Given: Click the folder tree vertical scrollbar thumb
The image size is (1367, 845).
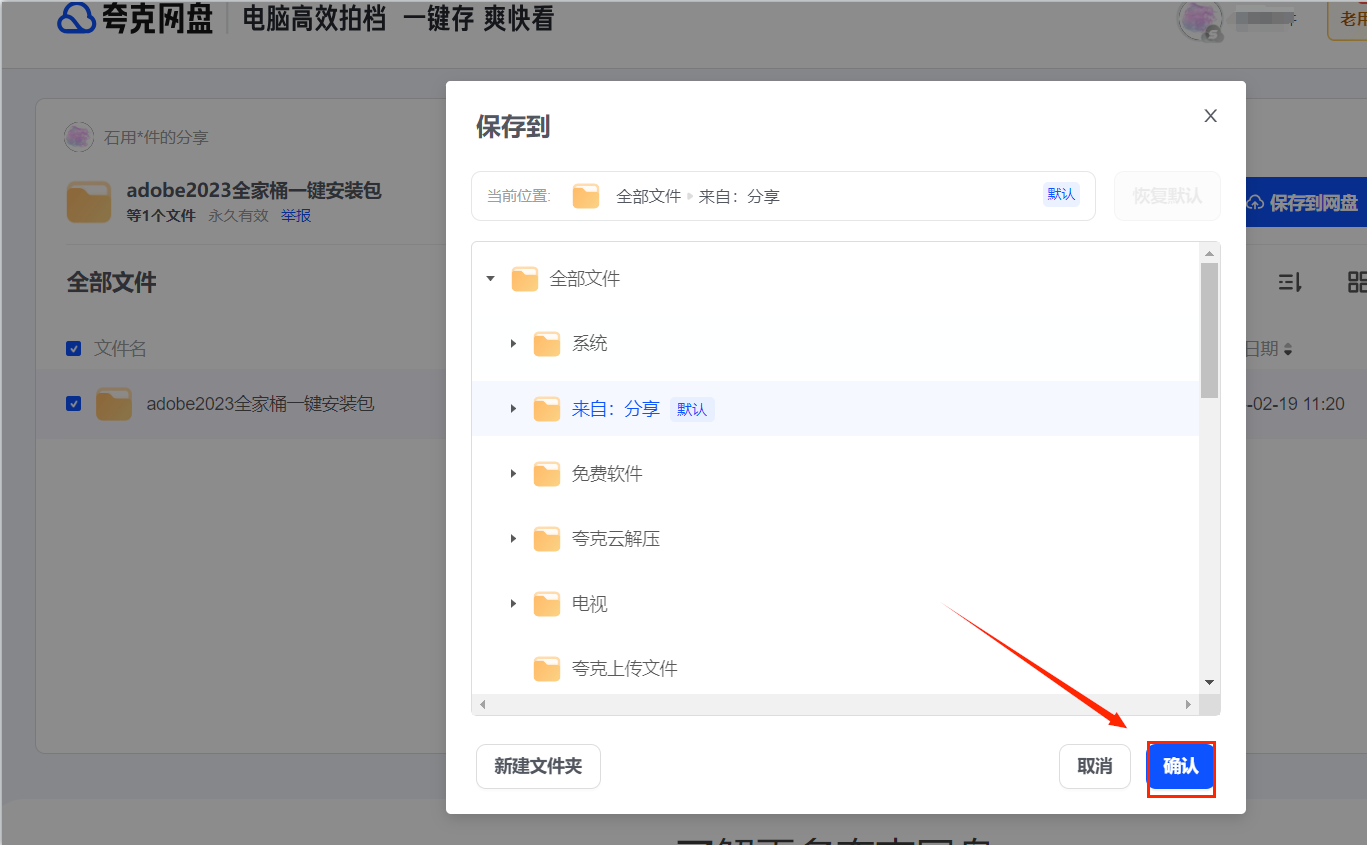Looking at the screenshot, I should click(x=1209, y=330).
